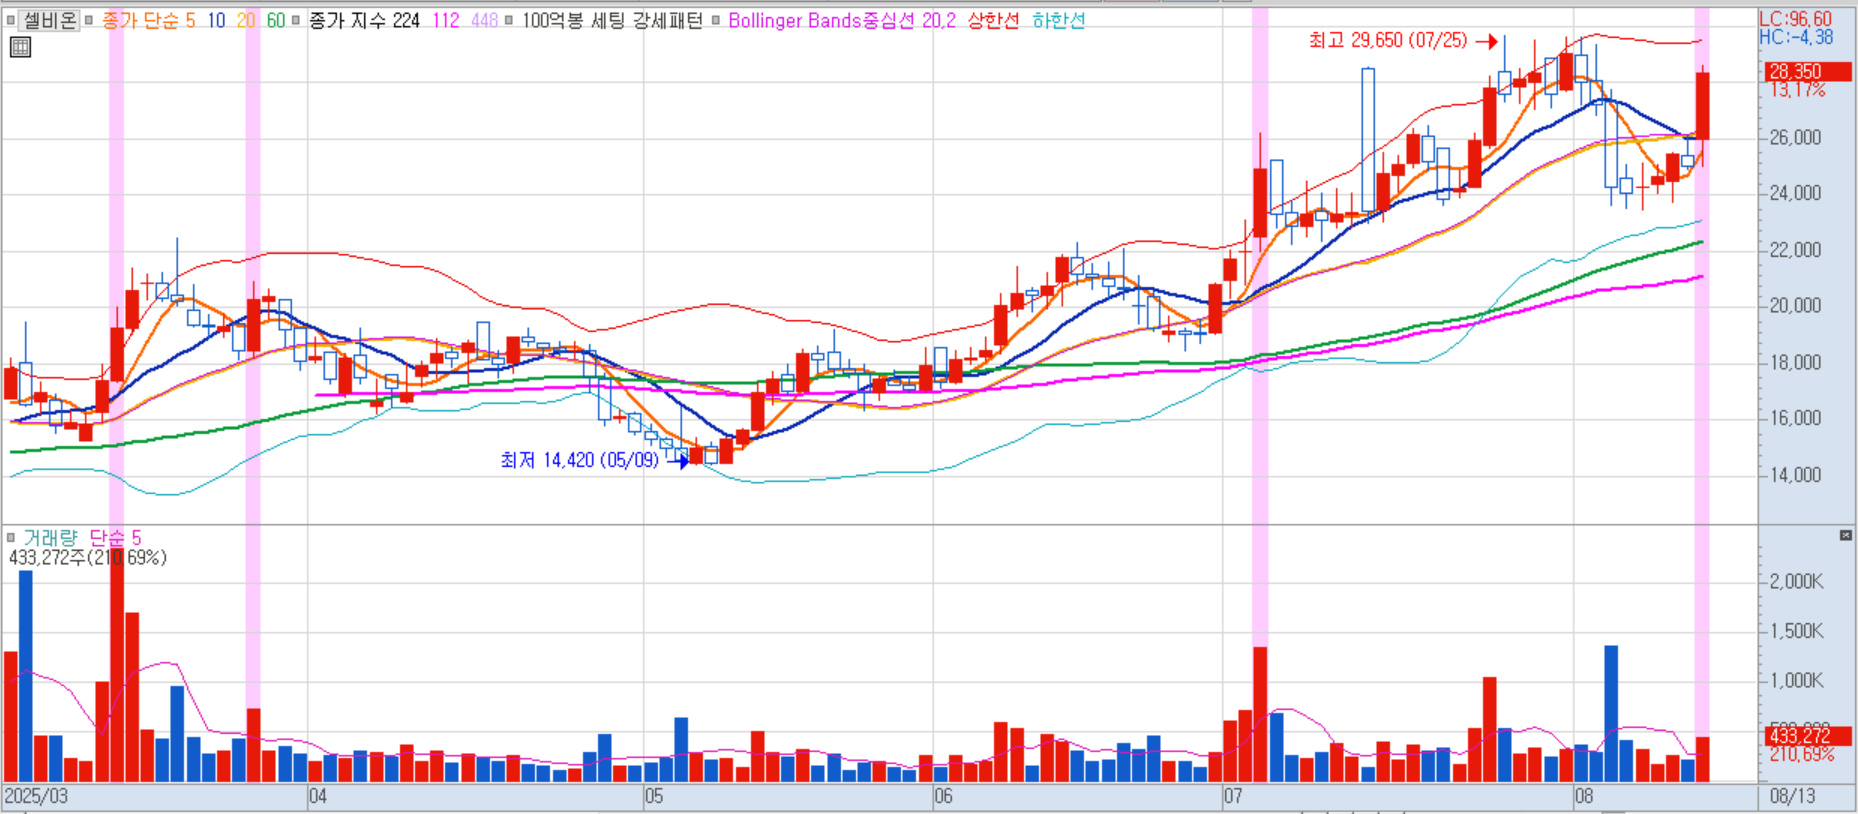
Task: Click the 08/13 current date label
Action: click(1792, 797)
